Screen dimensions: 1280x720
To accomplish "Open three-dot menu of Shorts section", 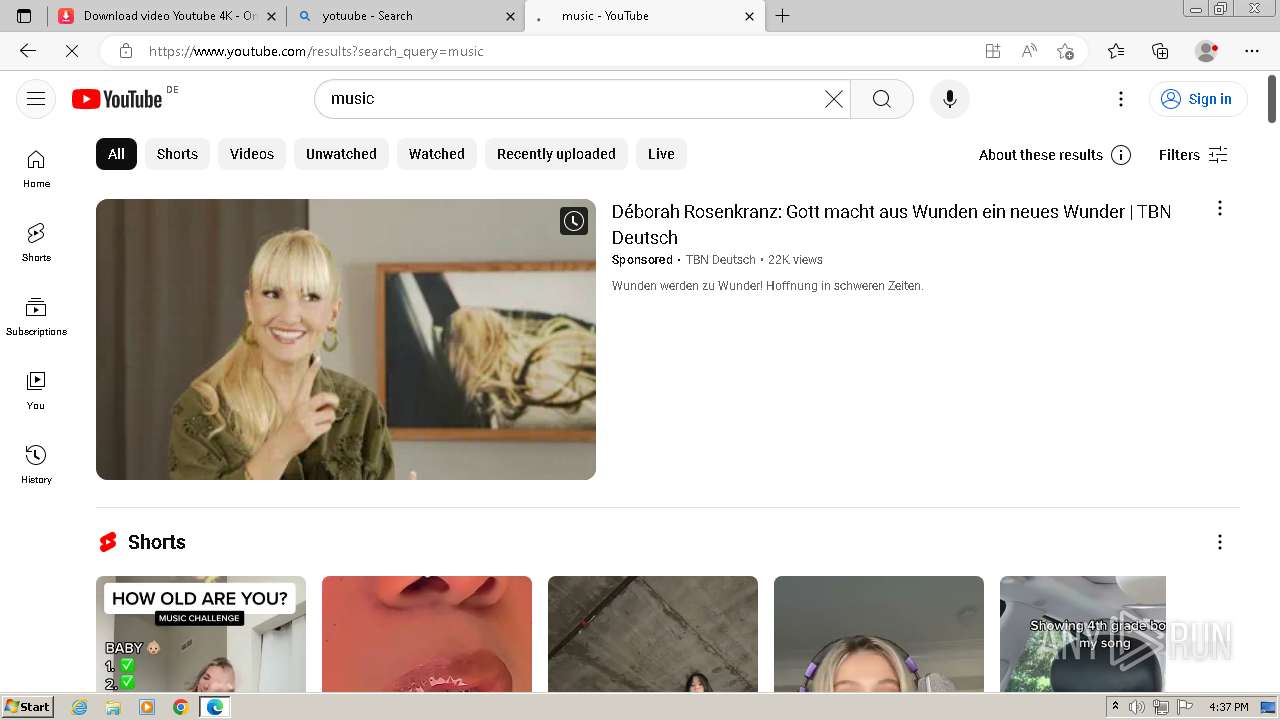I will point(1219,542).
